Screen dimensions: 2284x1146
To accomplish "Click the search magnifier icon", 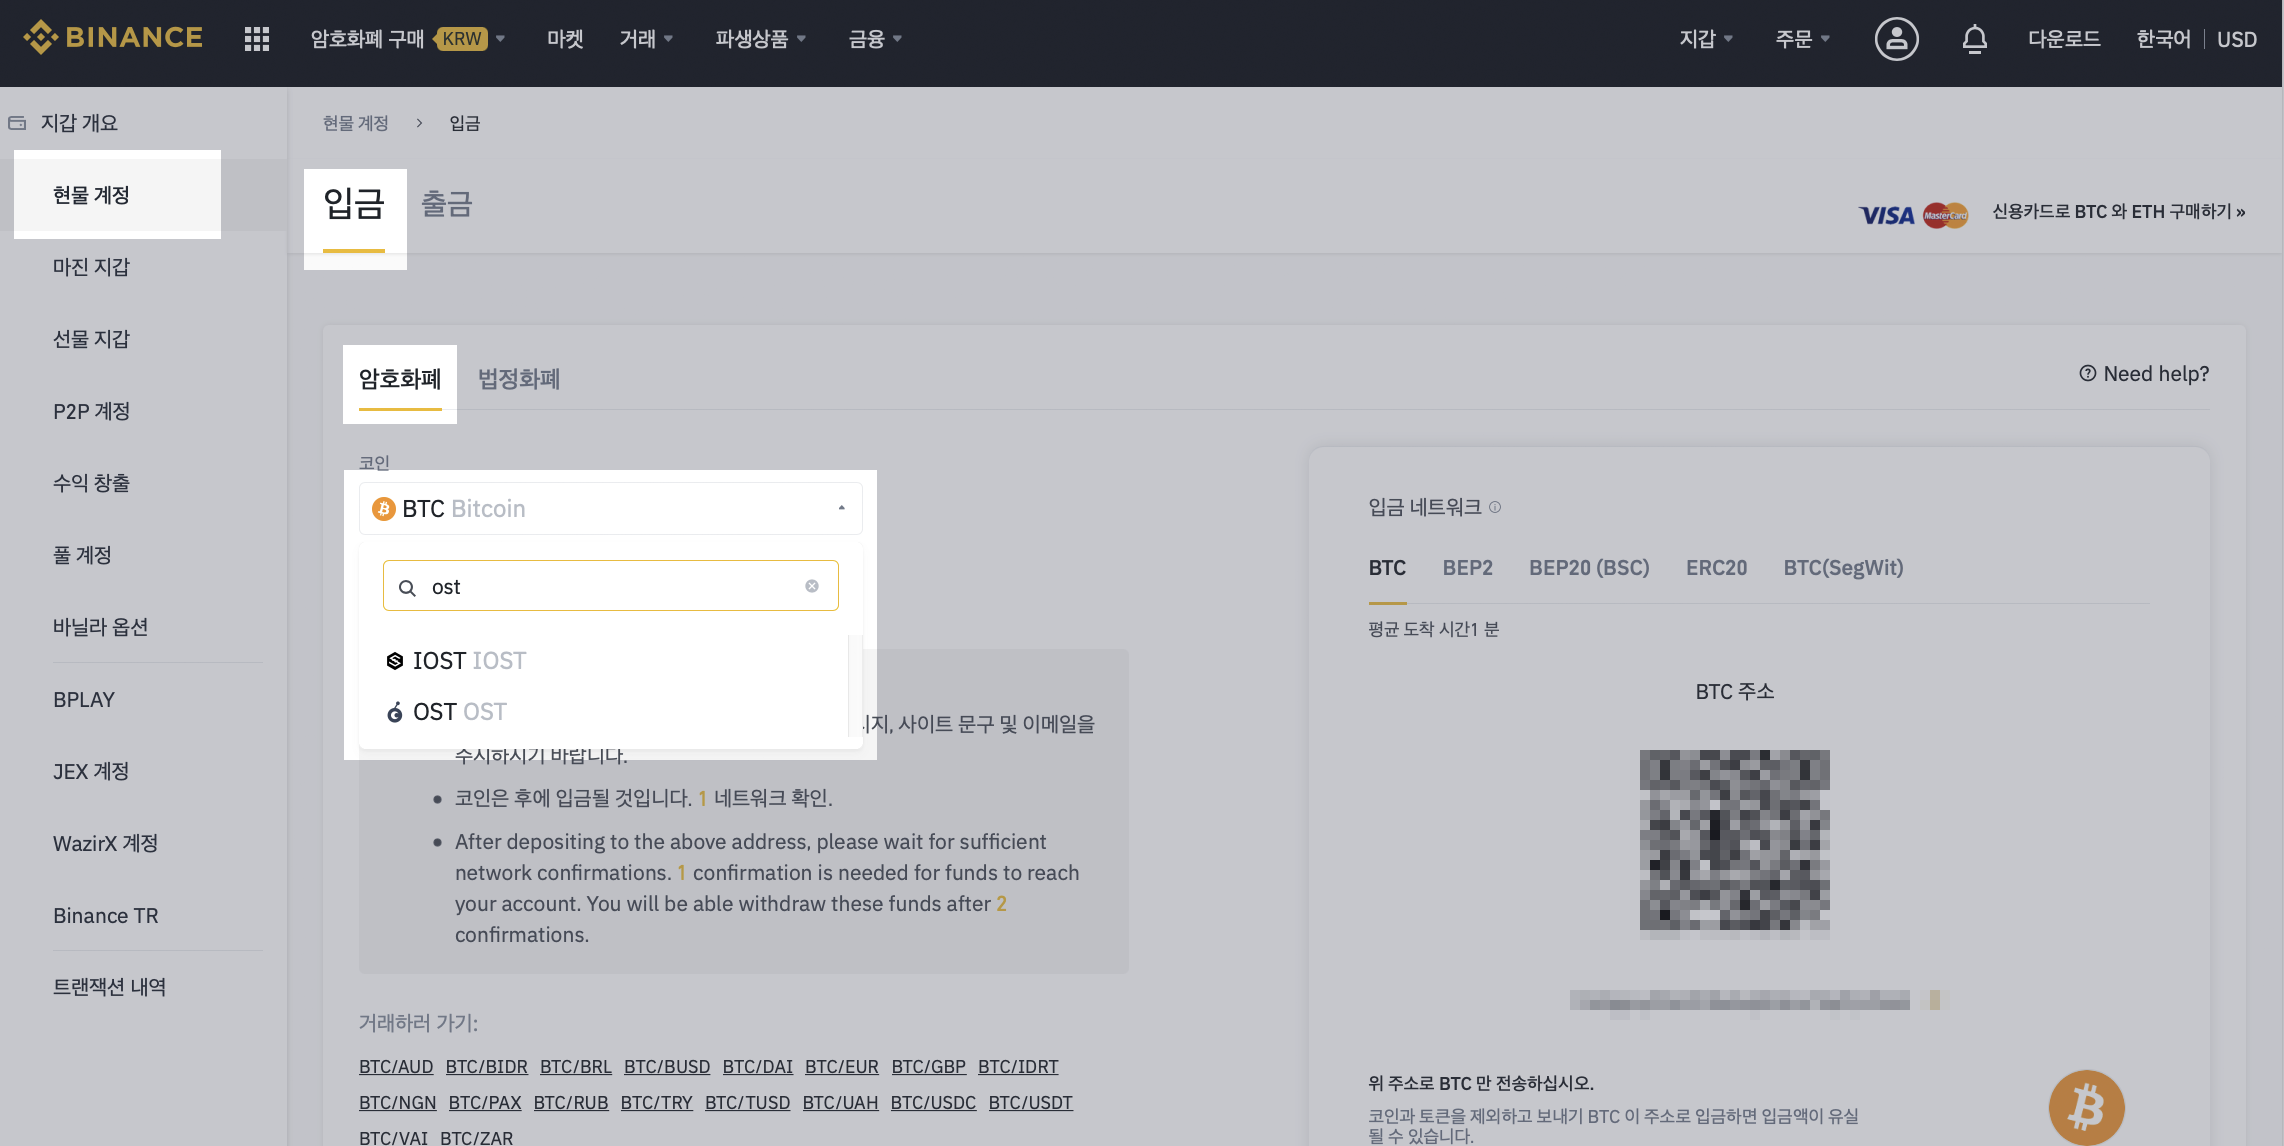I will 407,587.
